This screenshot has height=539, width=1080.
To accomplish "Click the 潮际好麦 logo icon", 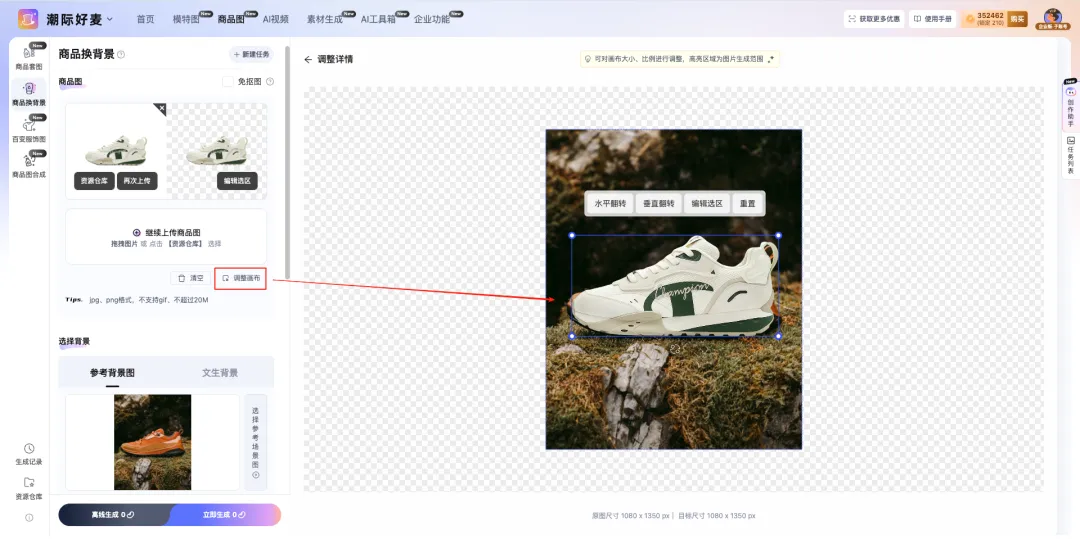I will (x=28, y=19).
